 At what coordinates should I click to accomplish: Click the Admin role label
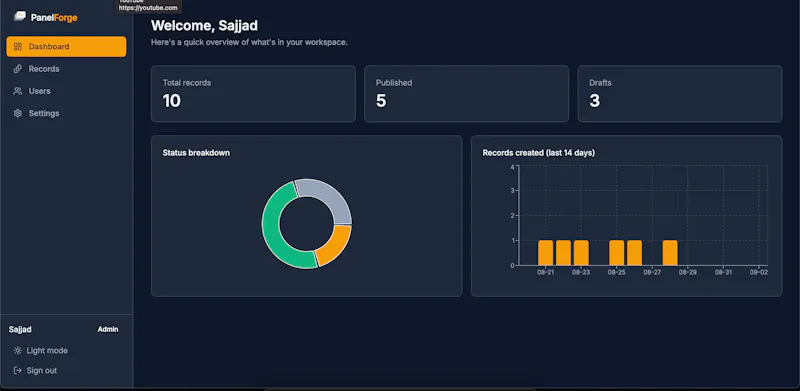[108, 329]
